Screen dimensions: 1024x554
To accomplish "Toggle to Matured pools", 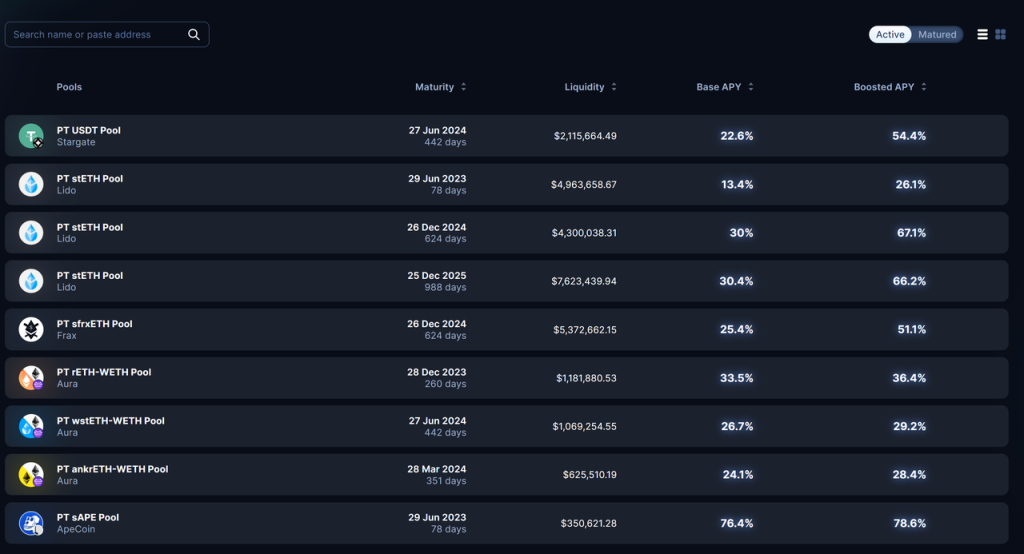I will click(x=937, y=35).
